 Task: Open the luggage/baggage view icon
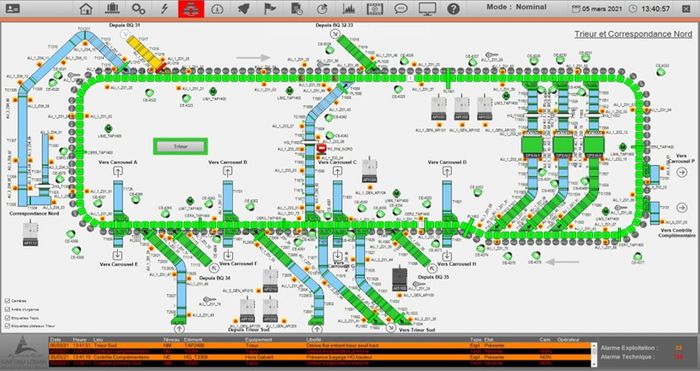click(x=112, y=8)
